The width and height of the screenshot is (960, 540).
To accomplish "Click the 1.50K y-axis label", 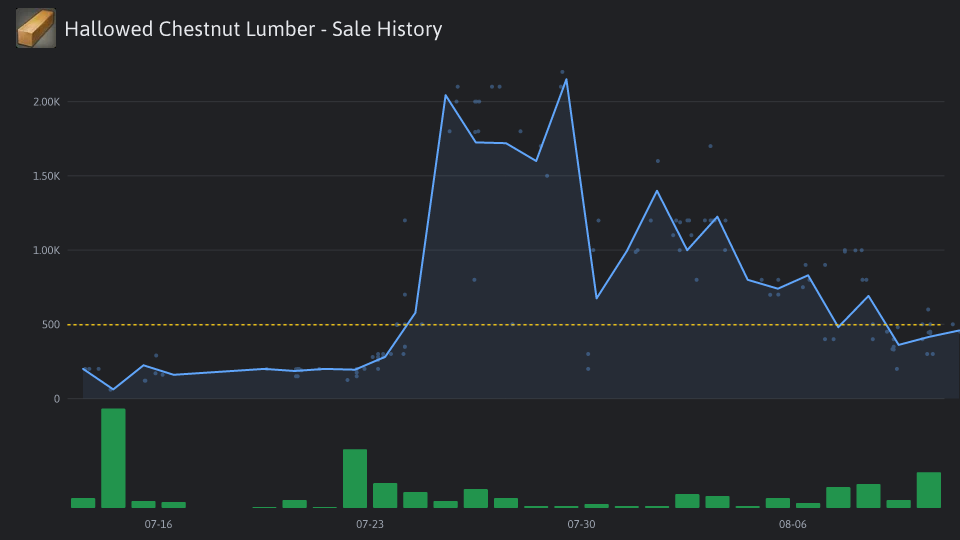I will 47,176.
